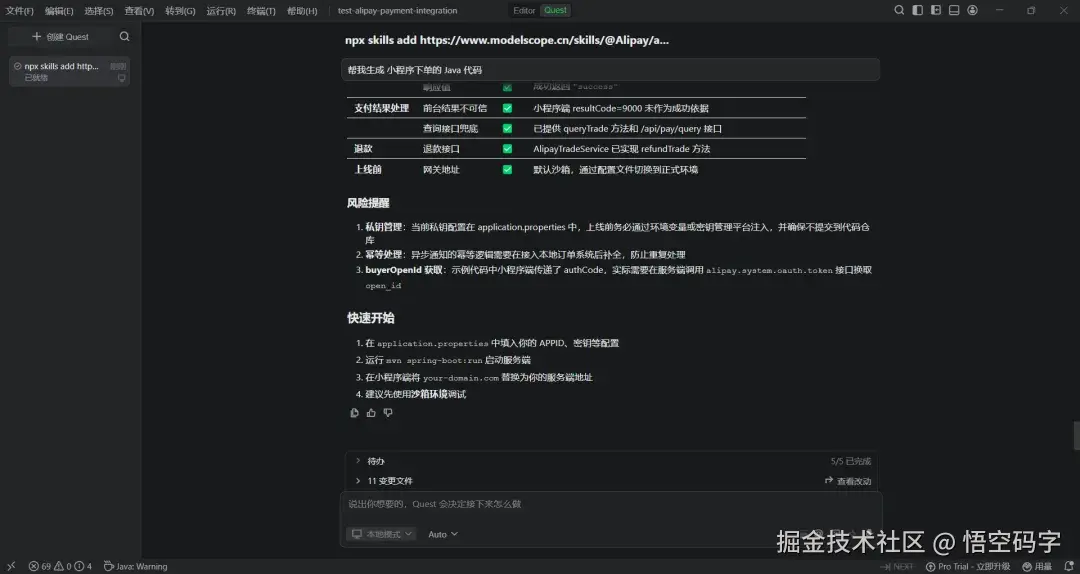Screen dimensions: 1080x574
Task: Open the search icon in title bar
Action: tap(899, 10)
